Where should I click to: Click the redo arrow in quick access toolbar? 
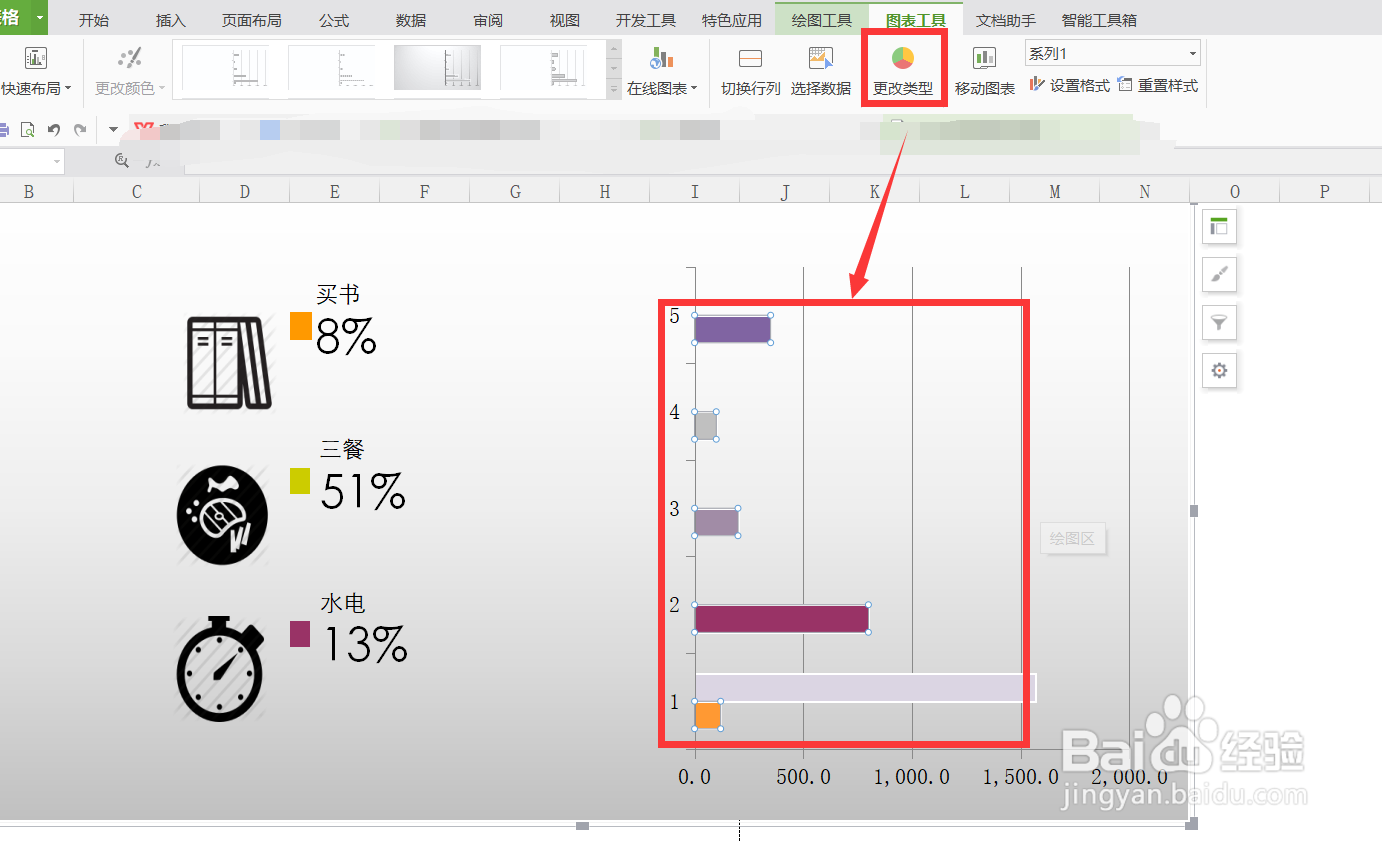[80, 130]
